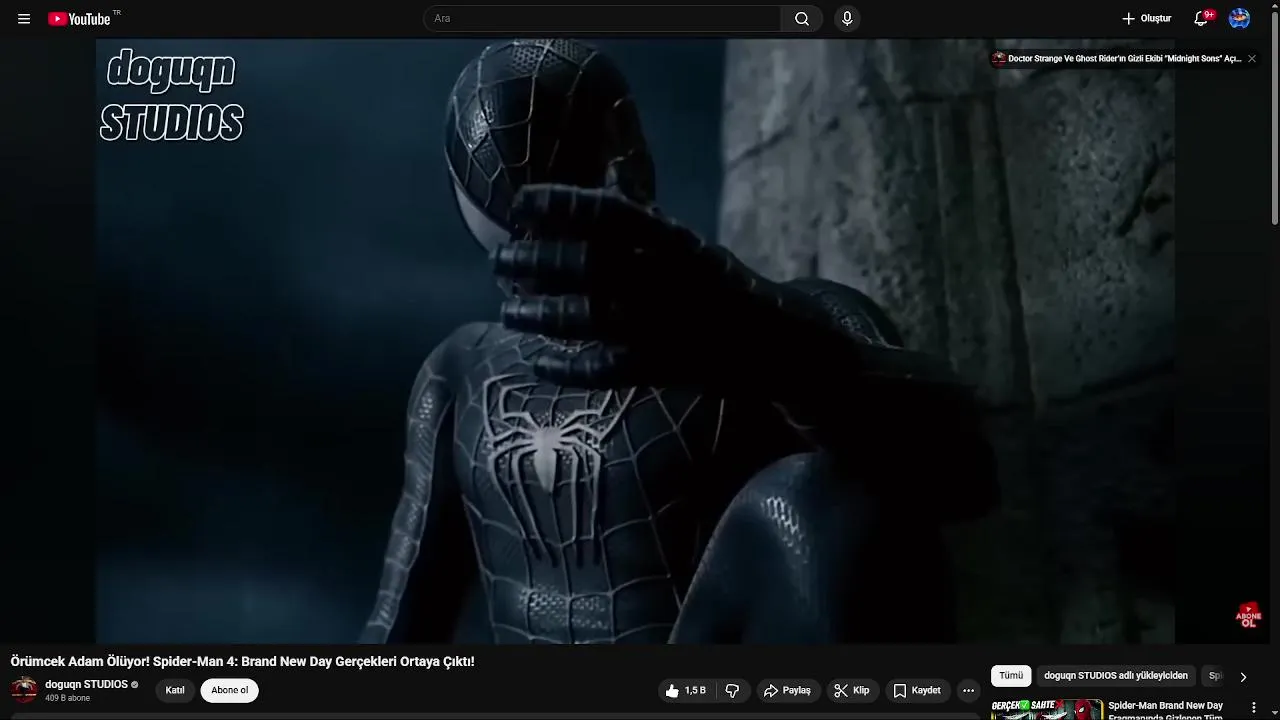This screenshot has width=1280, height=720.
Task: Open doguqn STUDIOS channel avatar
Action: click(x=24, y=690)
